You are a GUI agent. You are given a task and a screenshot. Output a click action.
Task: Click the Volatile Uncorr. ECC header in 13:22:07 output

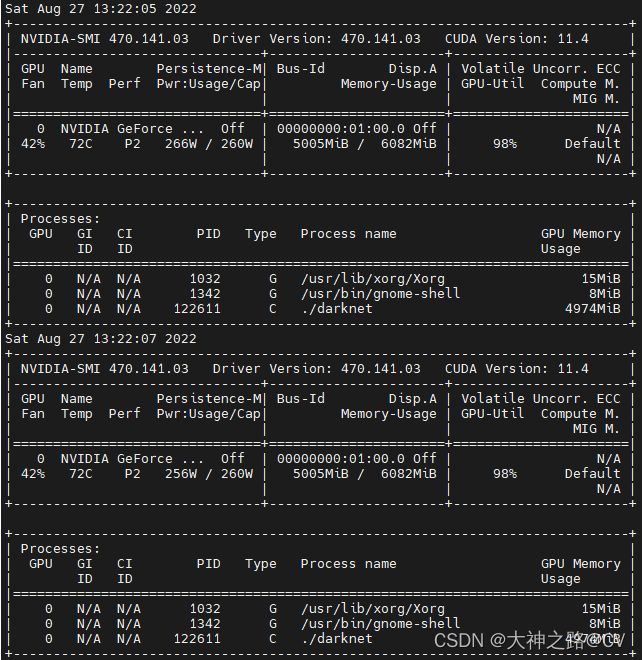(541, 399)
